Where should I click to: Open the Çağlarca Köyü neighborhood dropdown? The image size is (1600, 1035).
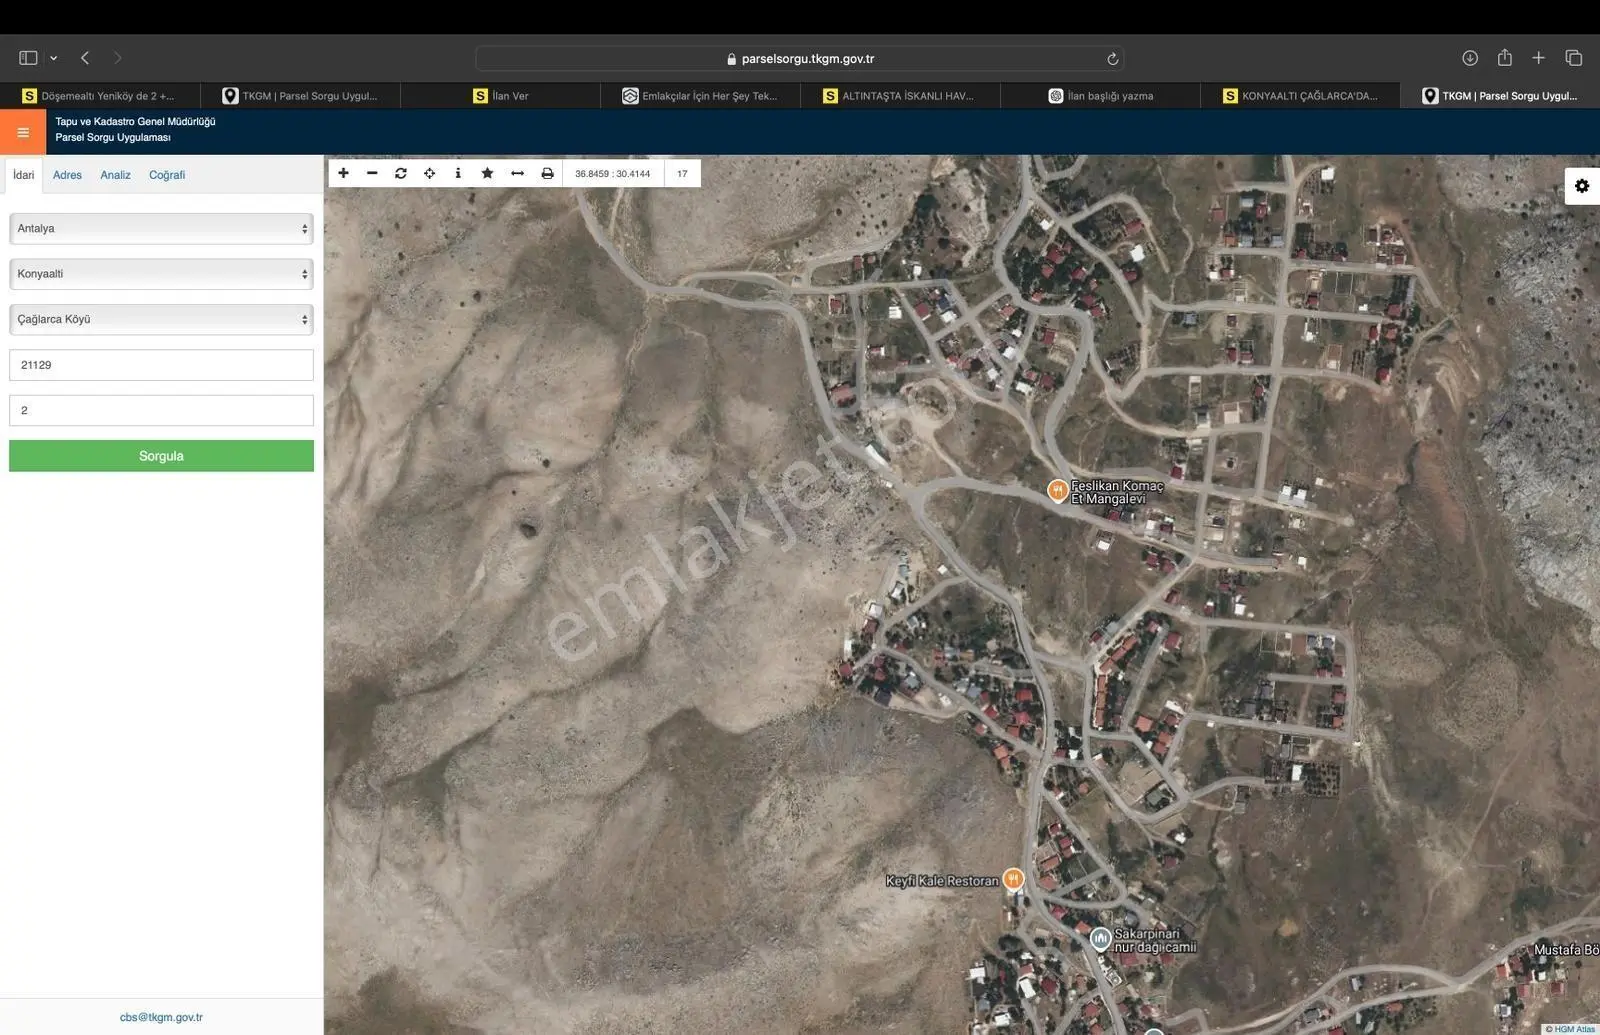[161, 319]
